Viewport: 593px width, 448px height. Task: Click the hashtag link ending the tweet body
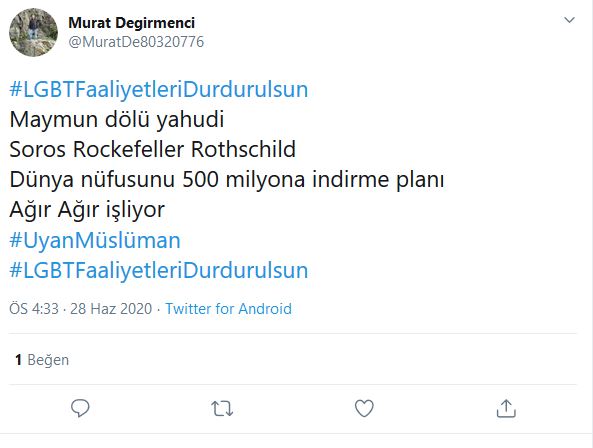[159, 271]
